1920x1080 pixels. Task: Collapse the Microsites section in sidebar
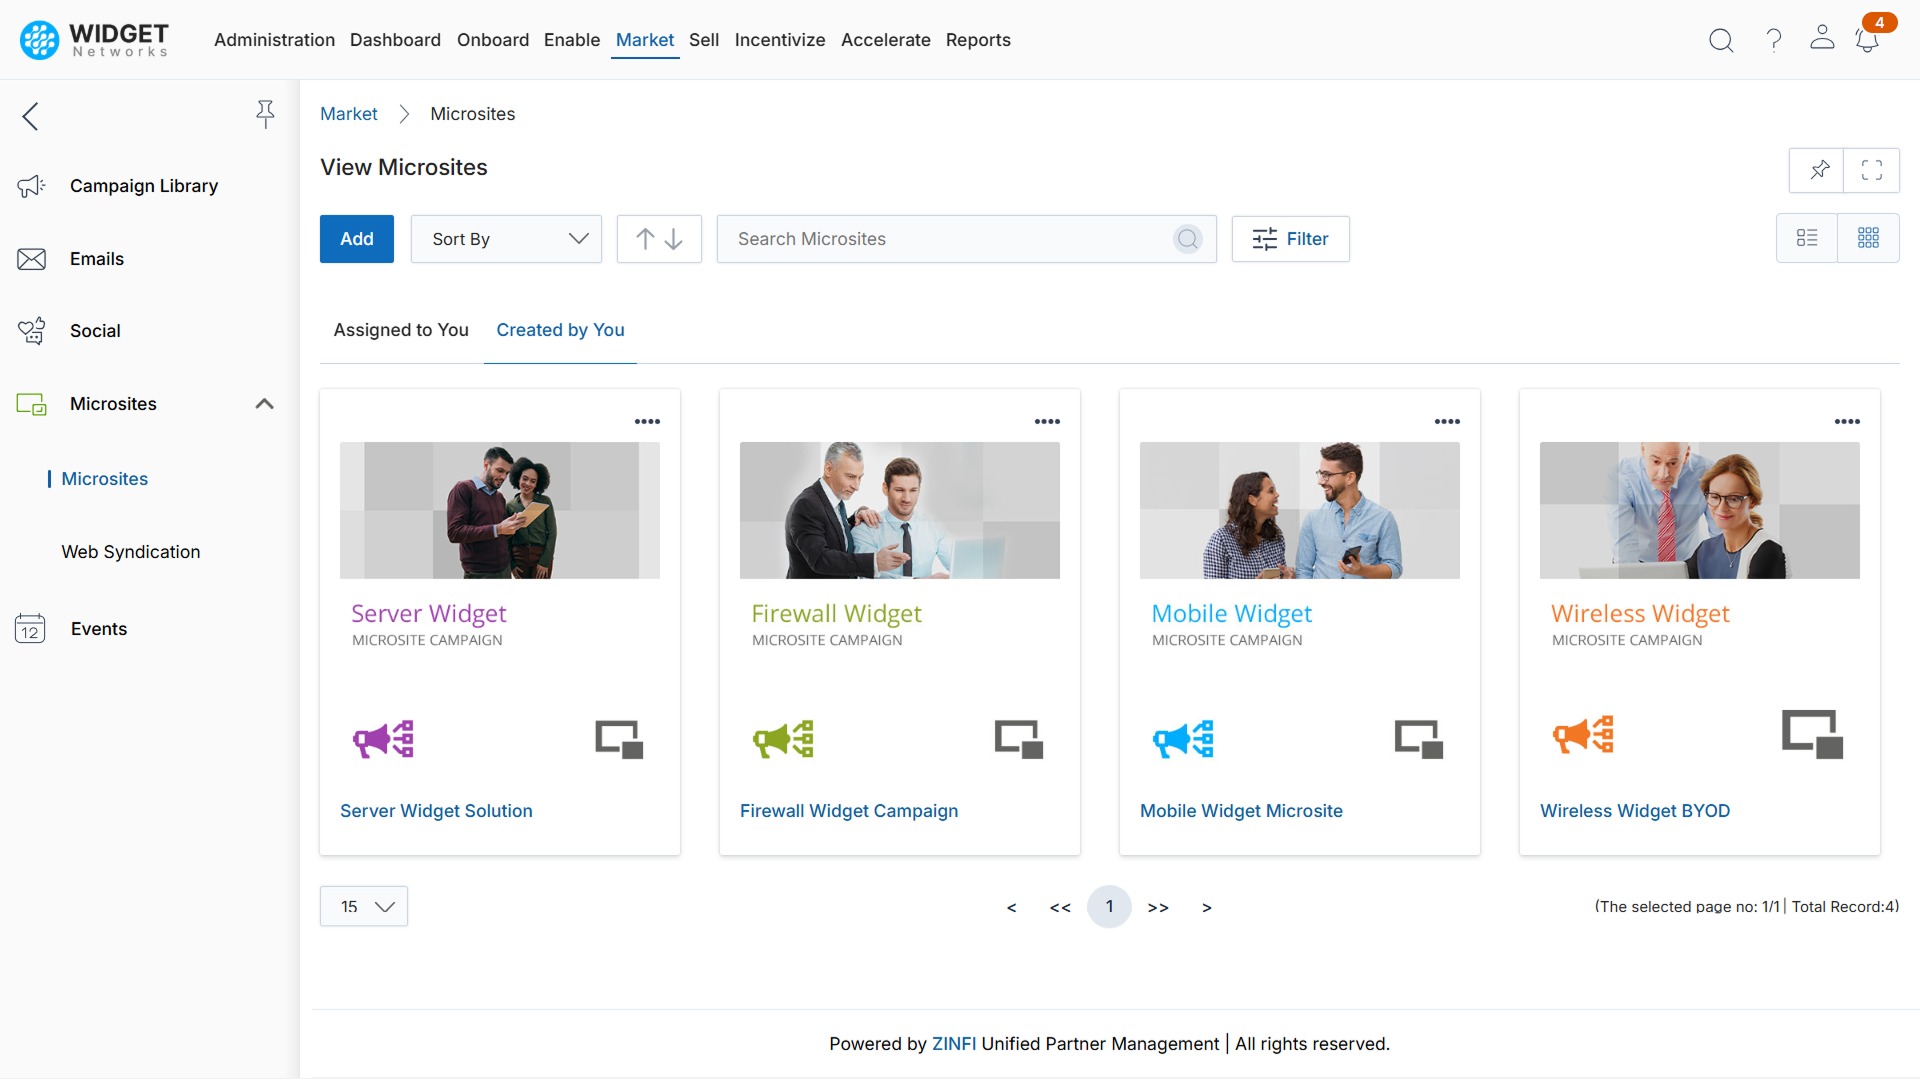[264, 404]
